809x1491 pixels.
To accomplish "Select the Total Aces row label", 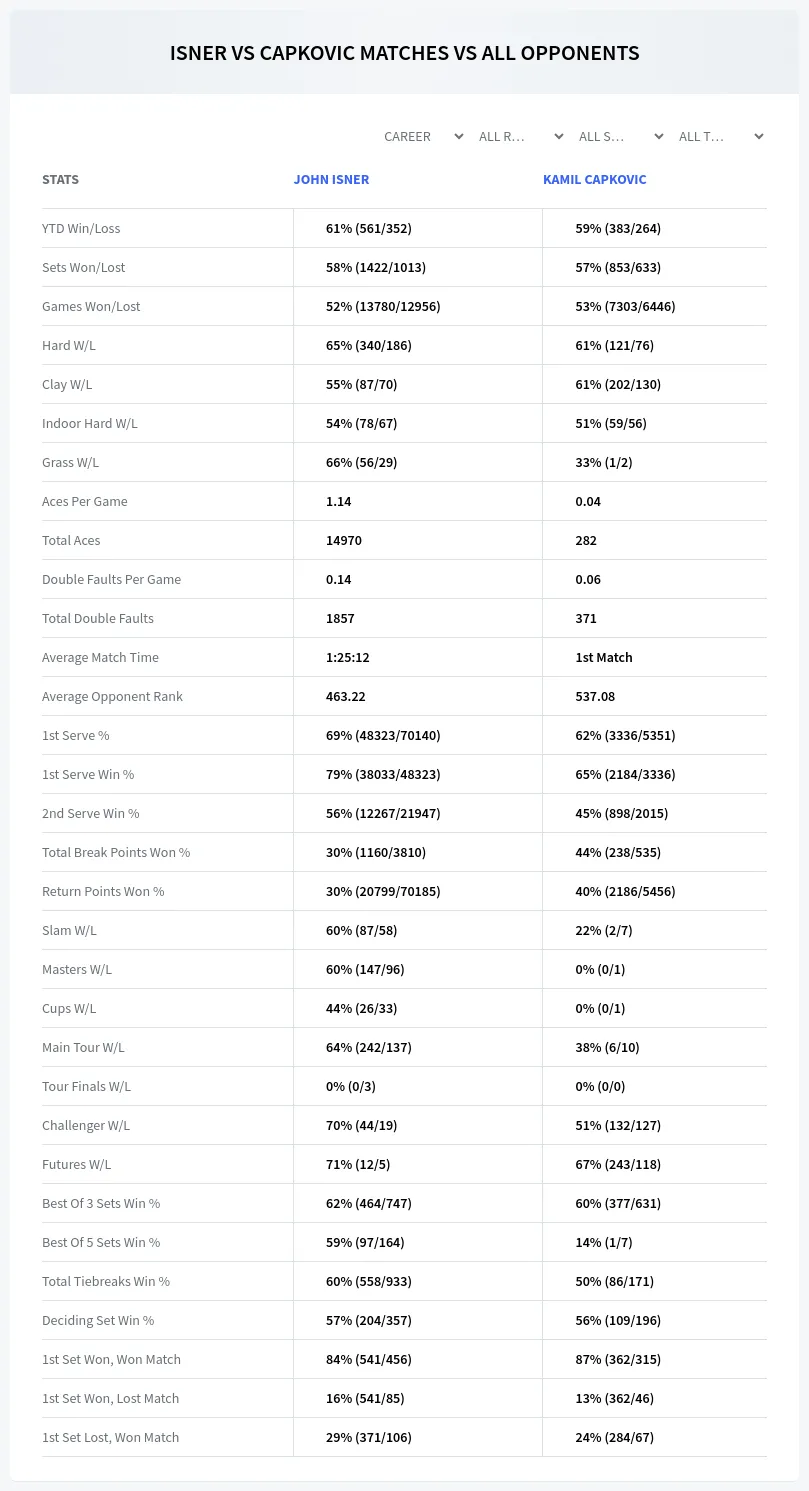I will tap(71, 540).
